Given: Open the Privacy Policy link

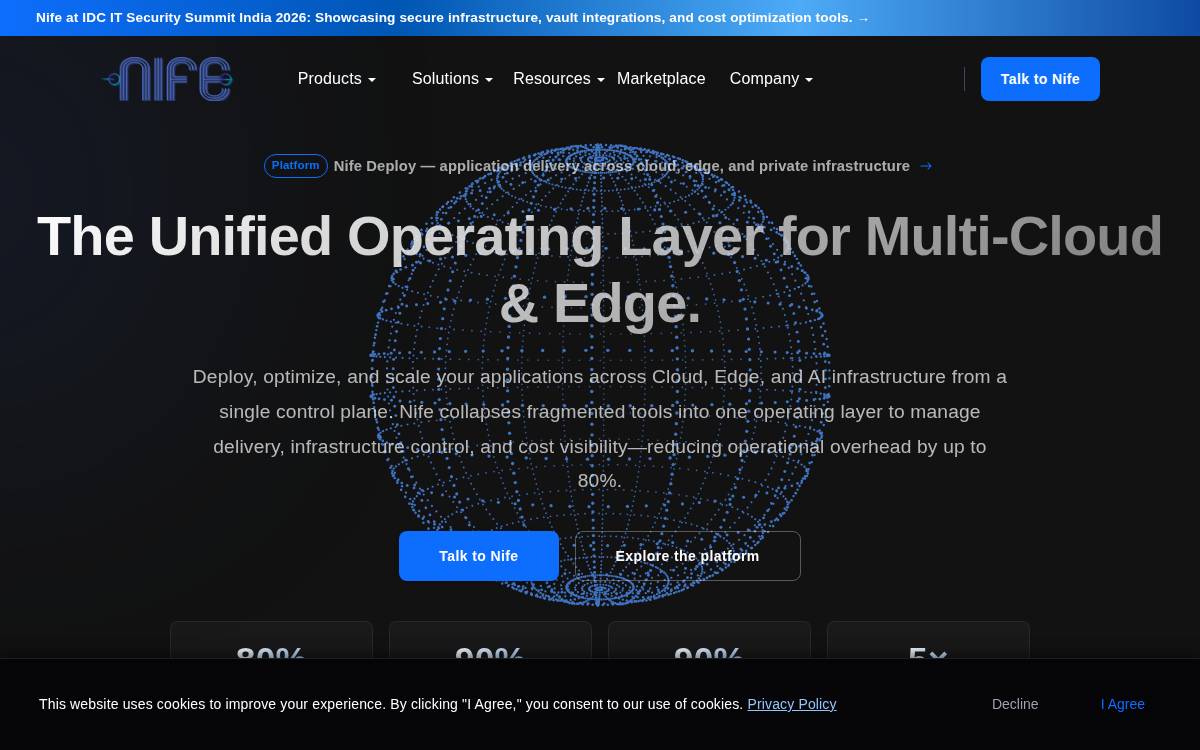Looking at the screenshot, I should pyautogui.click(x=792, y=704).
